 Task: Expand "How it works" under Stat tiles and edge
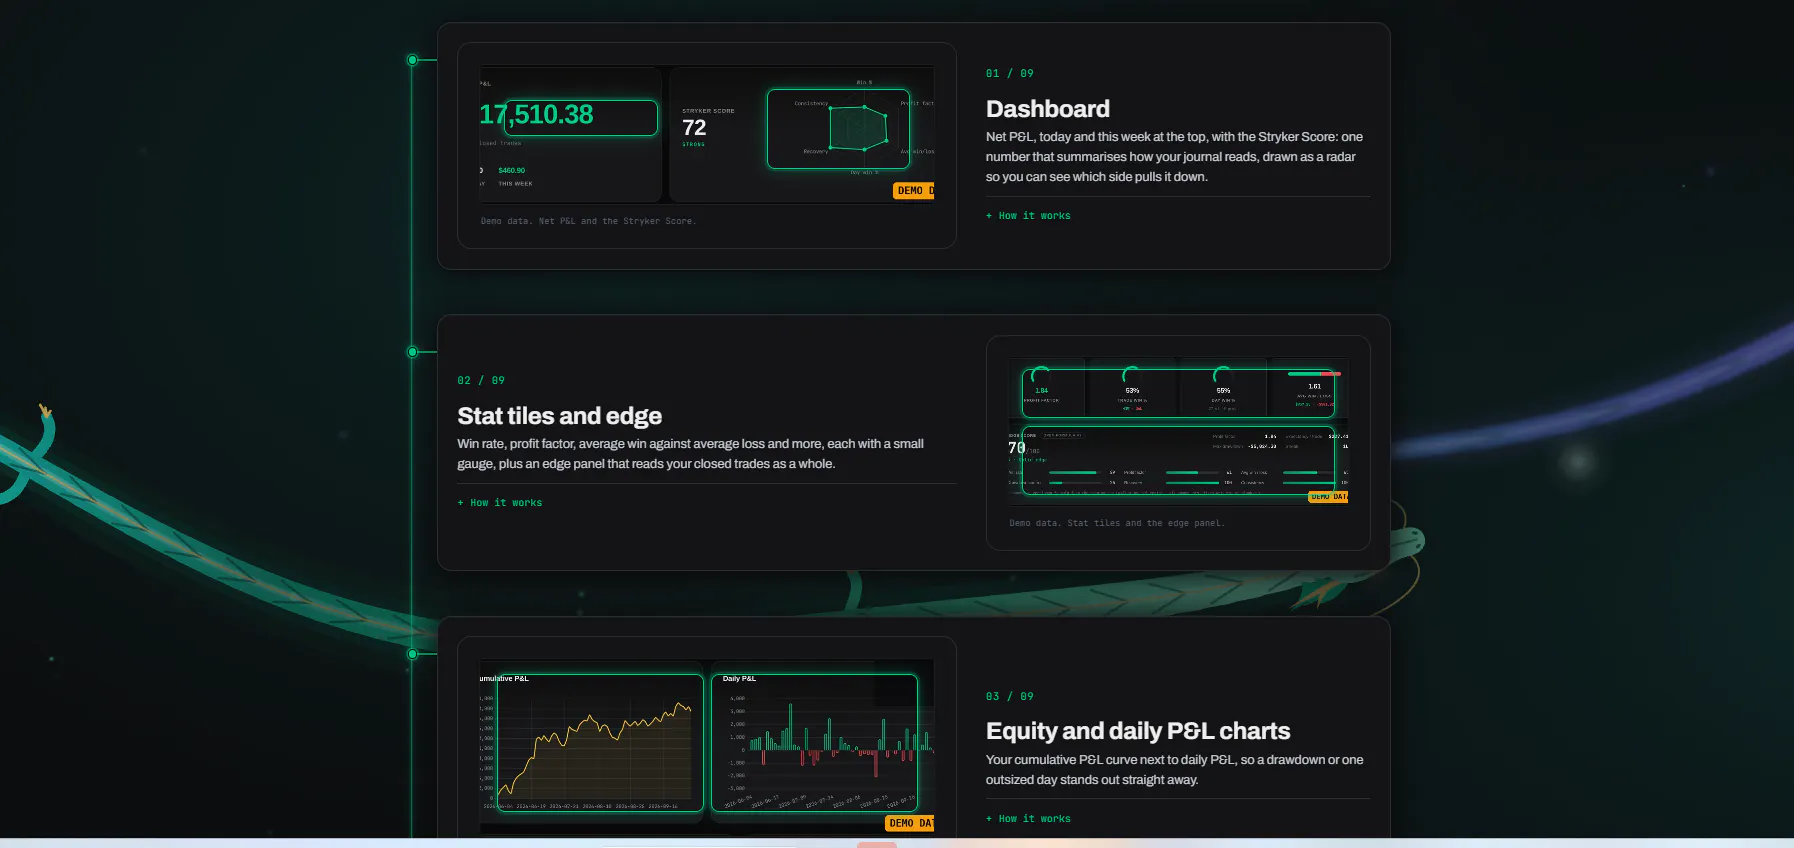click(500, 503)
